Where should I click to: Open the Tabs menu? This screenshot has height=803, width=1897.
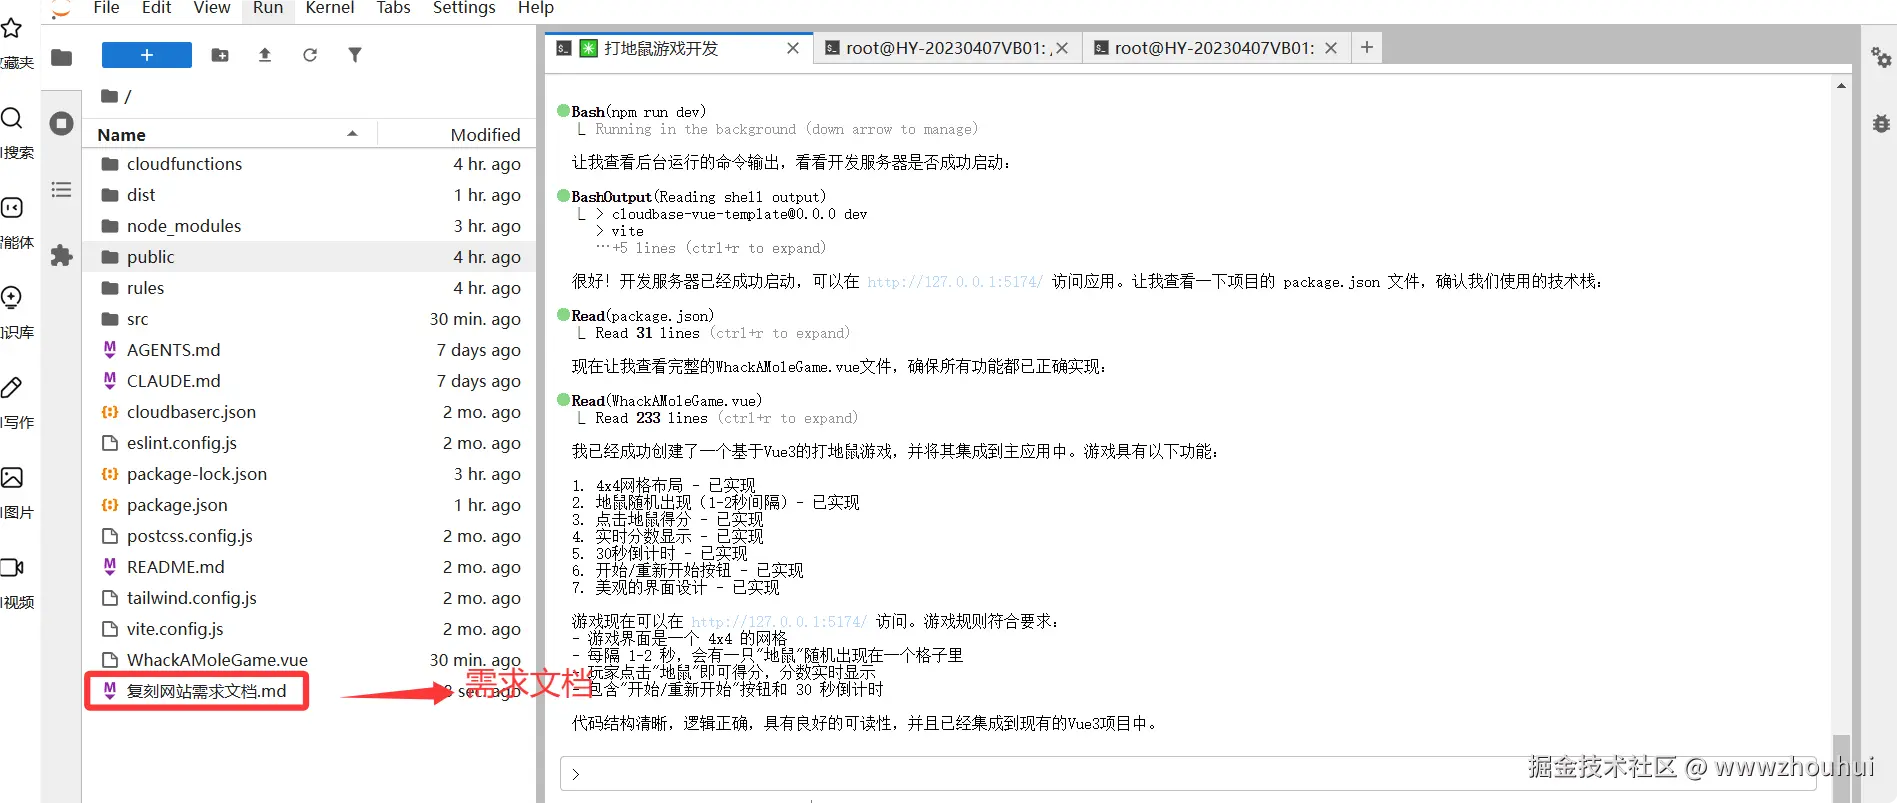(x=393, y=8)
